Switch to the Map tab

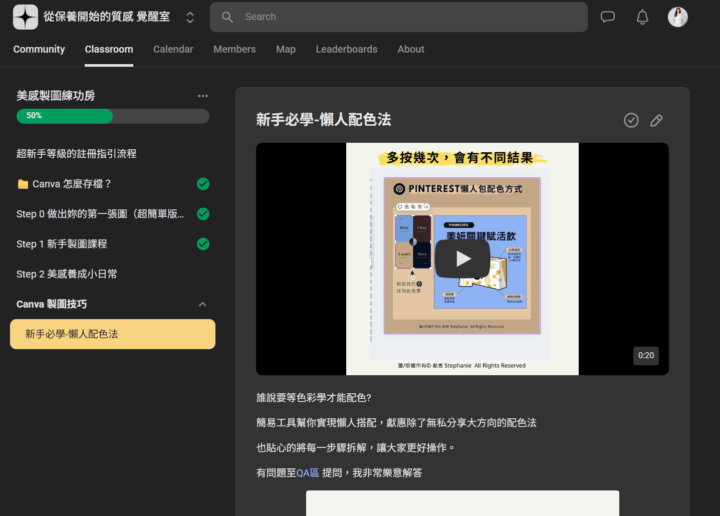286,49
